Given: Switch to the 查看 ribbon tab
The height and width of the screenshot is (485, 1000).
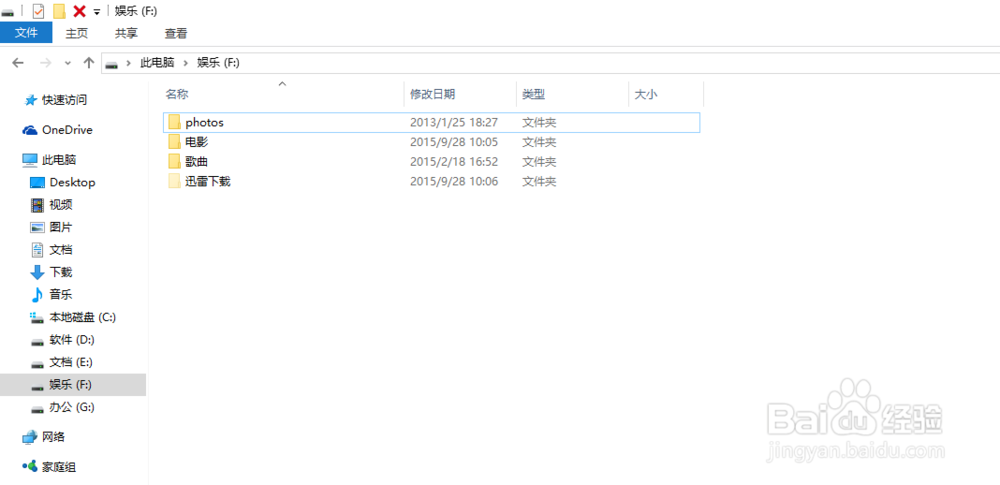Looking at the screenshot, I should point(176,33).
